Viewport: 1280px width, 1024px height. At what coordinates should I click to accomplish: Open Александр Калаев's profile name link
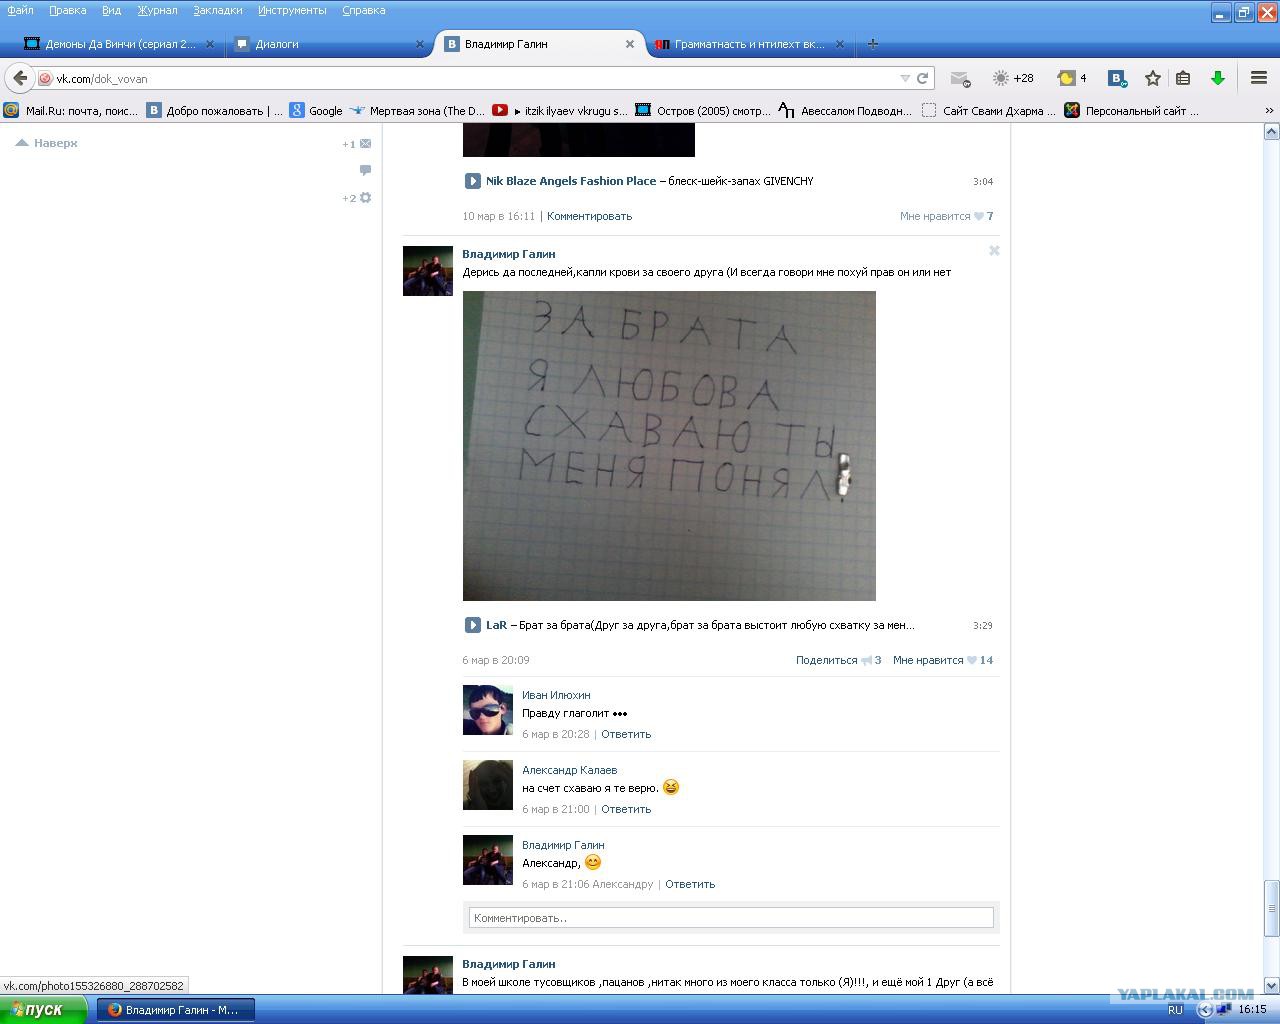point(569,770)
